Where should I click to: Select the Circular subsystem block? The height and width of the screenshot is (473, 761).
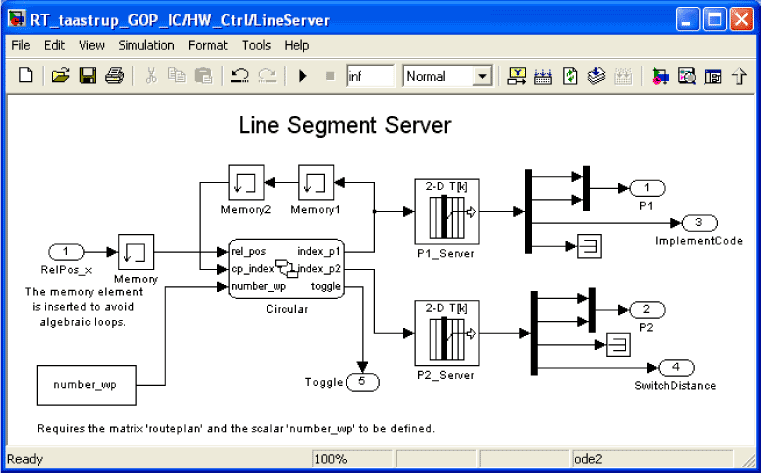click(286, 269)
